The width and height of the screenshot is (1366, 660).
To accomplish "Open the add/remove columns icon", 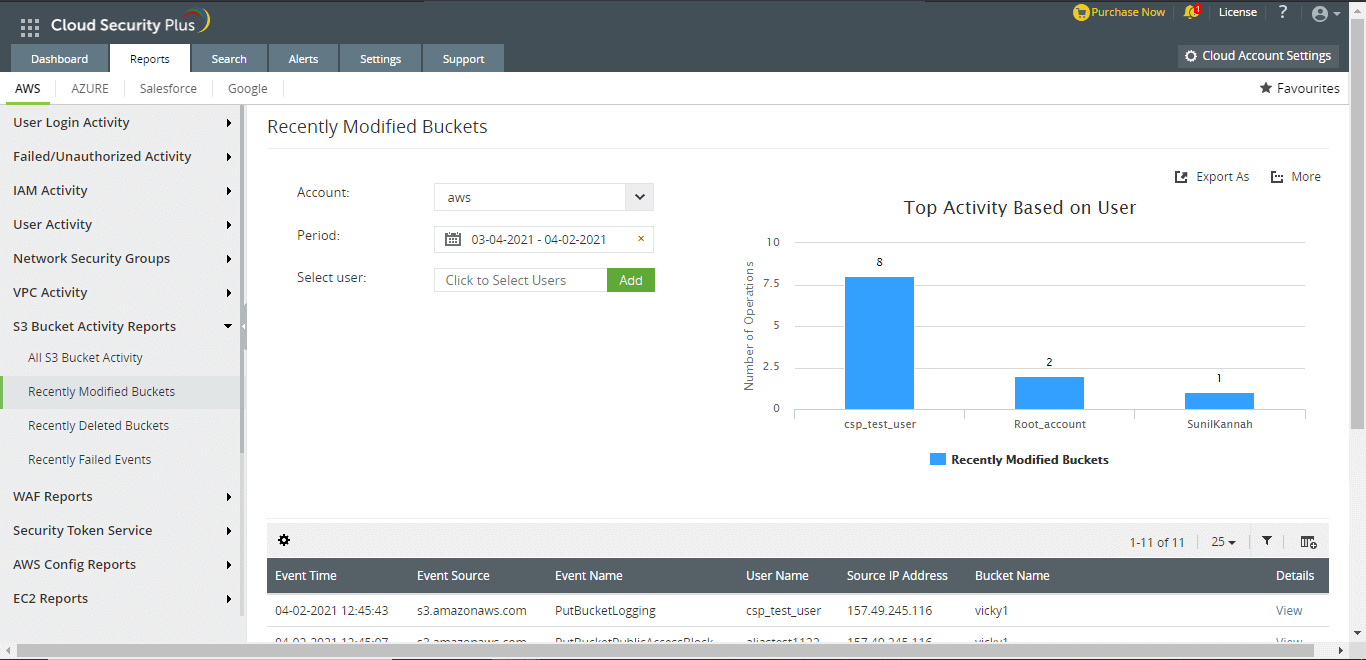I will tap(1308, 541).
